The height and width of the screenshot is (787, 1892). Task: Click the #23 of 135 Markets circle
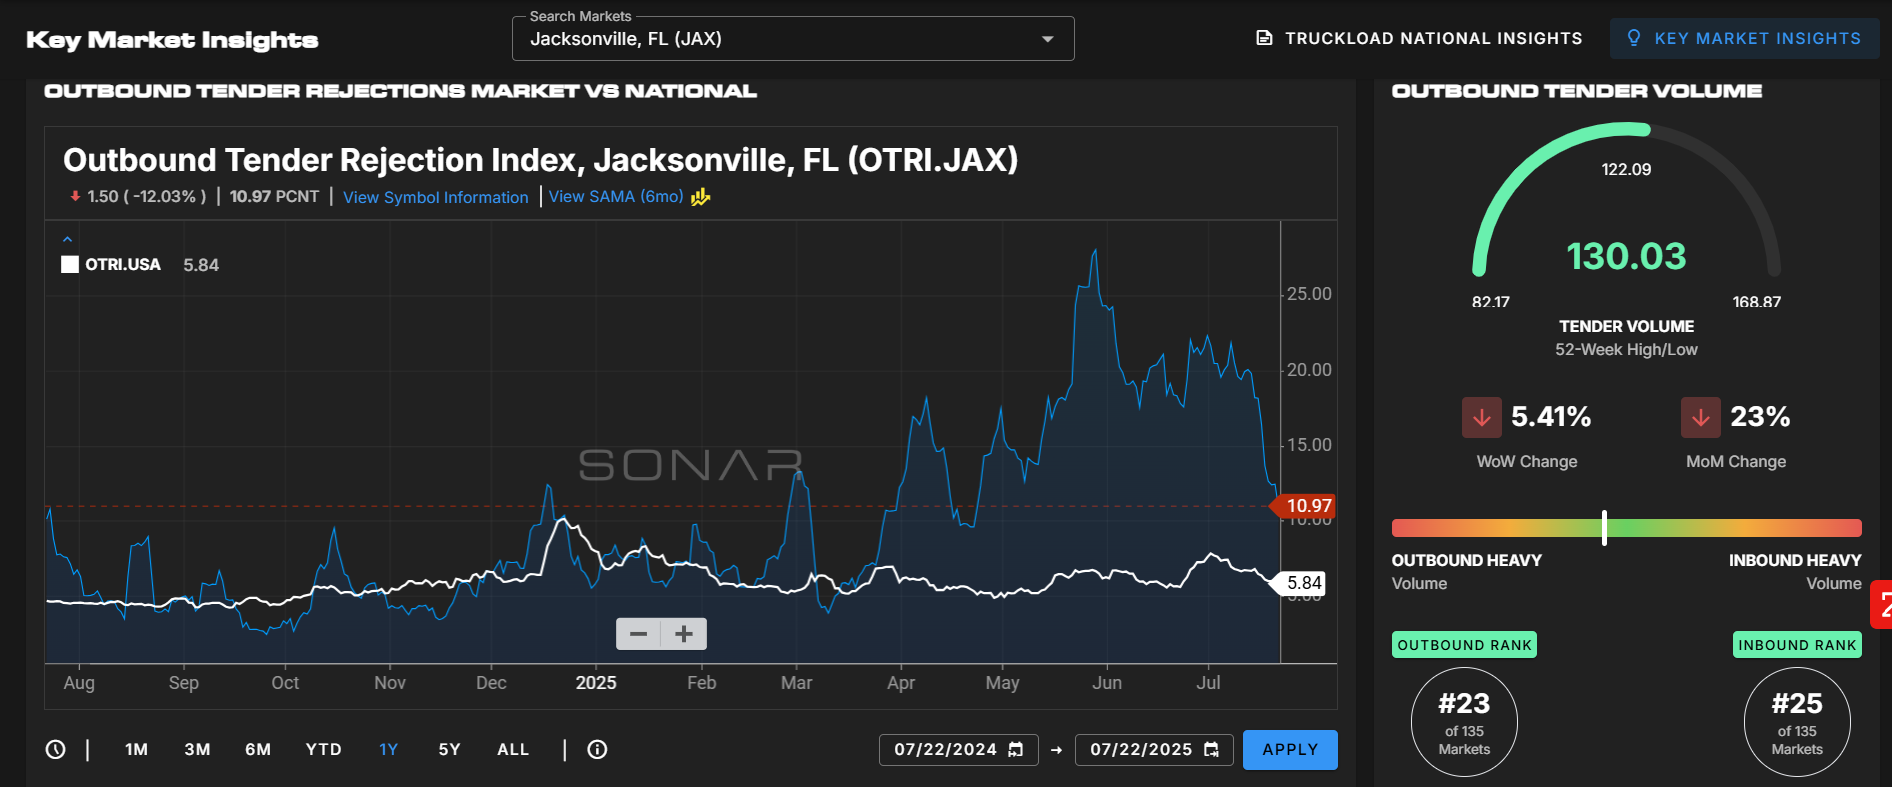pos(1464,722)
